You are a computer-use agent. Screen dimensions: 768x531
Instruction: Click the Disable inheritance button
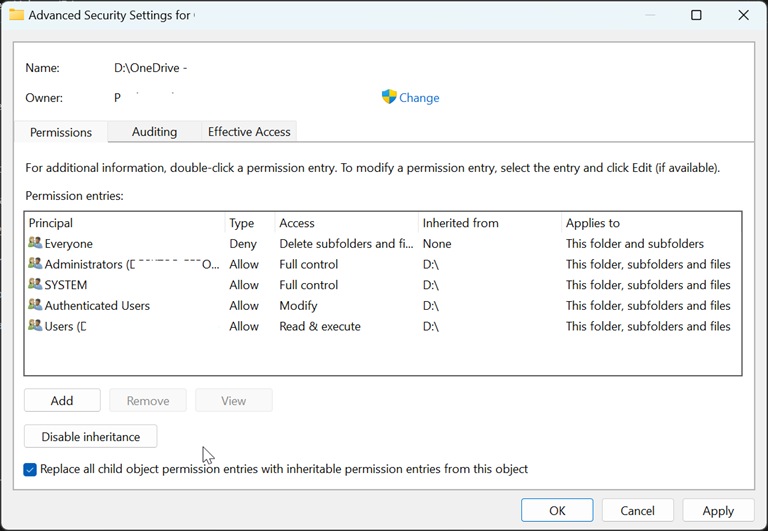90,437
